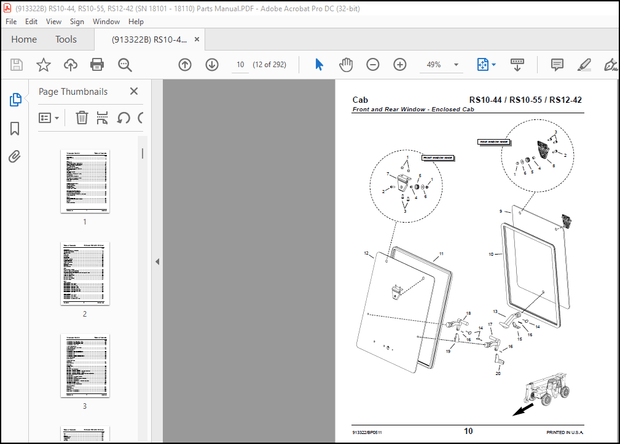Rotate page counterclockwise icon
The height and width of the screenshot is (444, 620).
tap(123, 117)
